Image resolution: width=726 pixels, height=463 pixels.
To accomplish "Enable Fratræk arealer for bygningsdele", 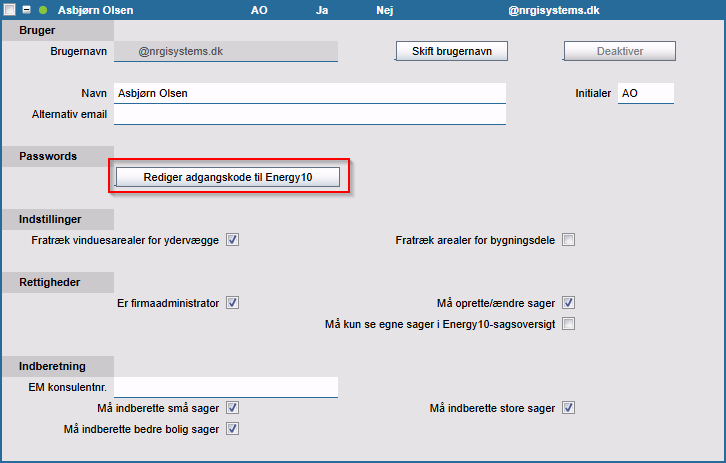I will tap(568, 240).
